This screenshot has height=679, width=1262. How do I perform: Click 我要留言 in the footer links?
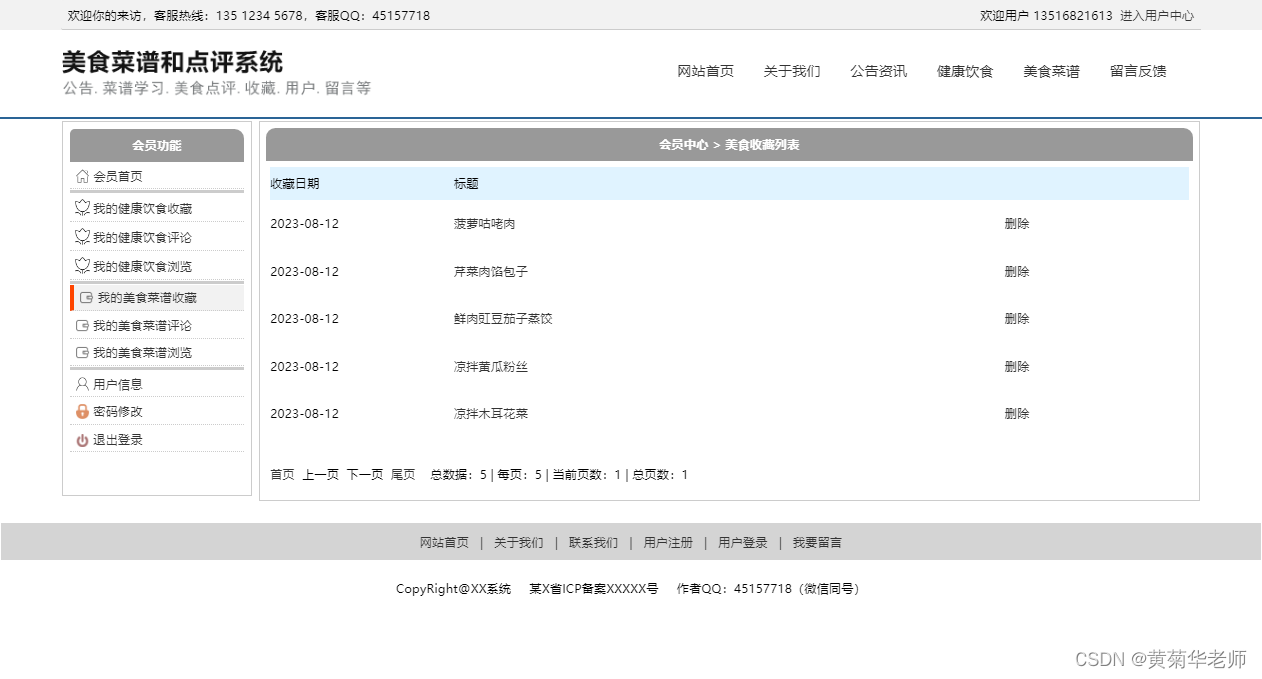(x=817, y=542)
